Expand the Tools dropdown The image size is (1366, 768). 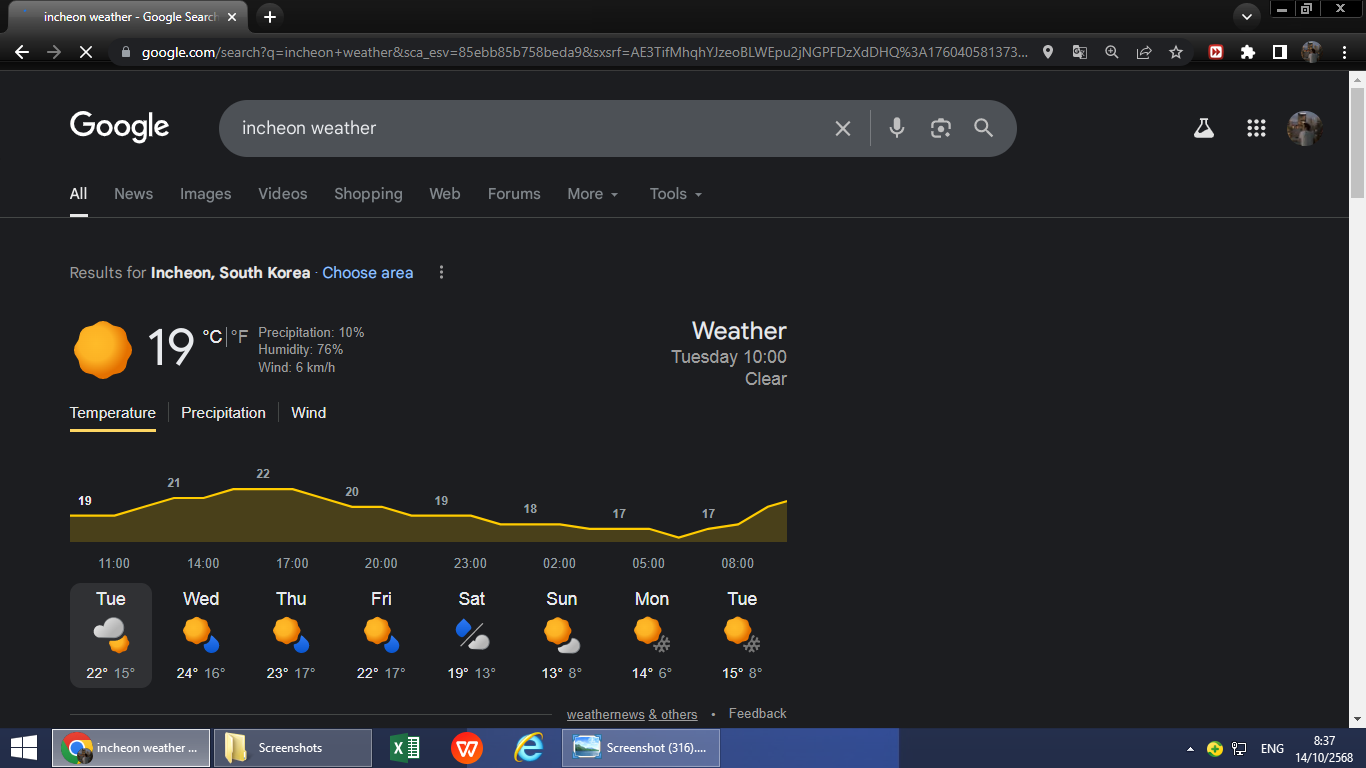676,194
